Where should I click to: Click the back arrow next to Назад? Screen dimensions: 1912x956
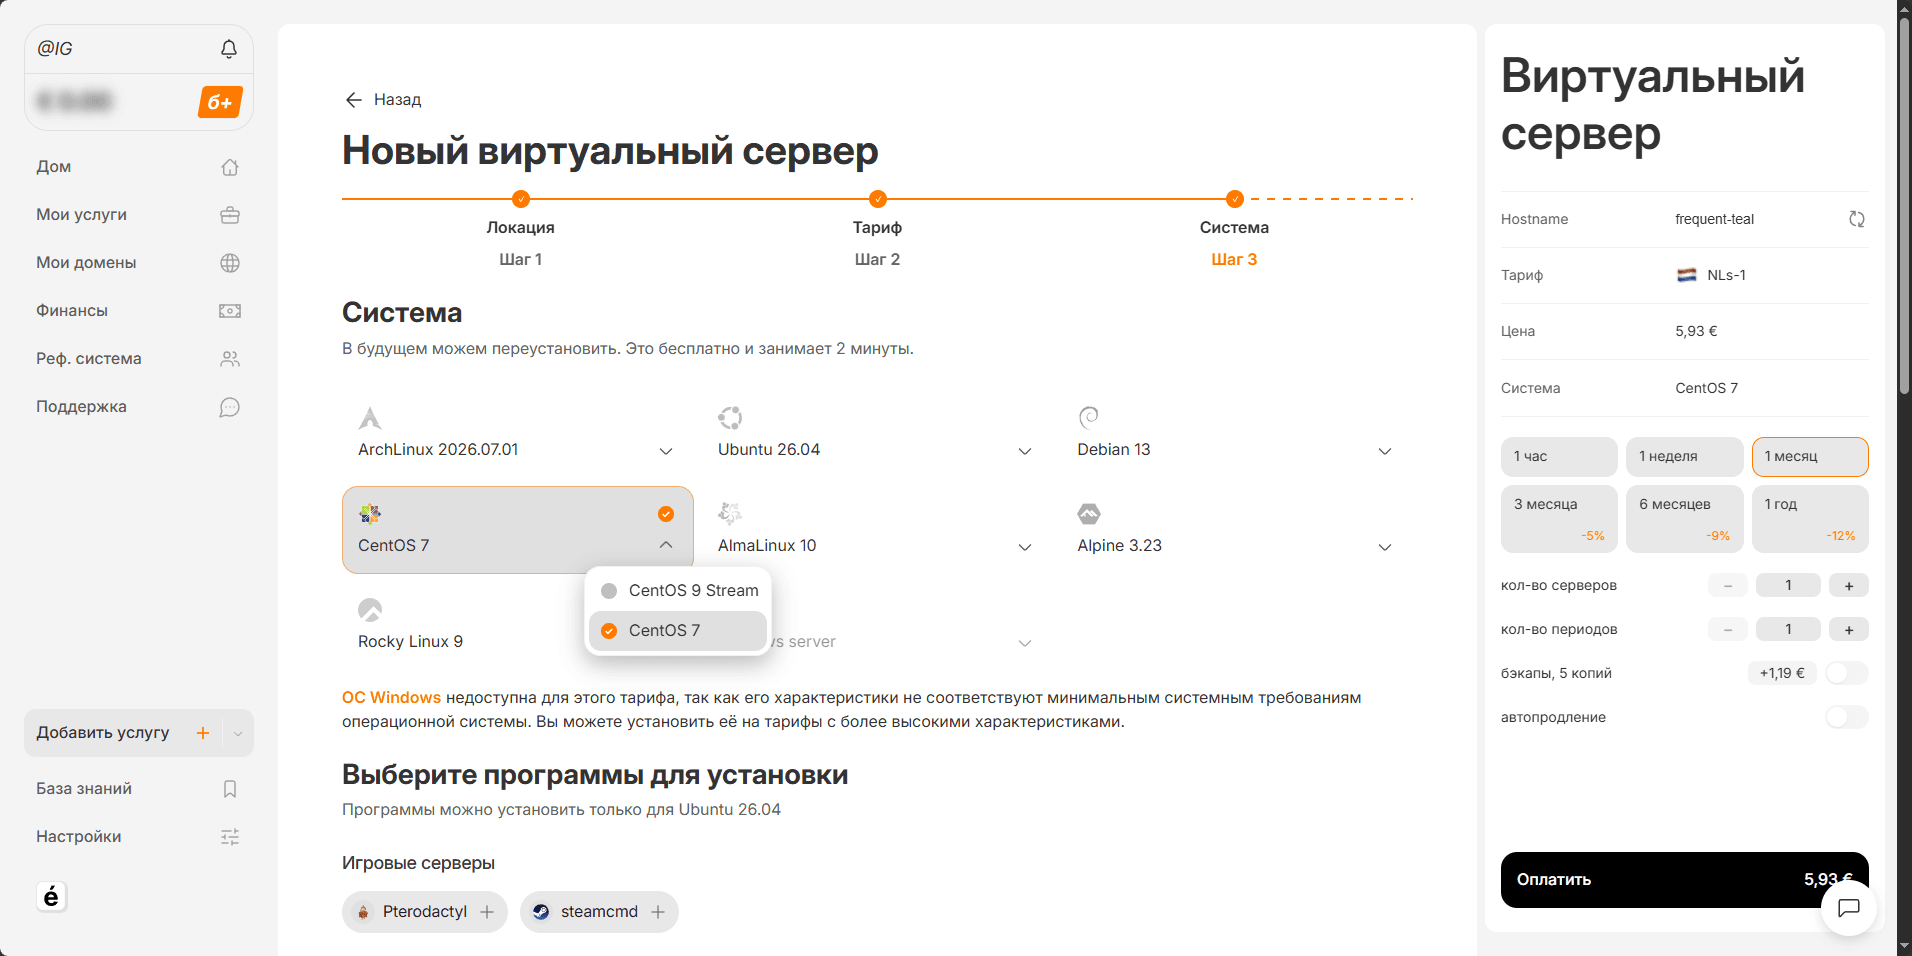(353, 100)
